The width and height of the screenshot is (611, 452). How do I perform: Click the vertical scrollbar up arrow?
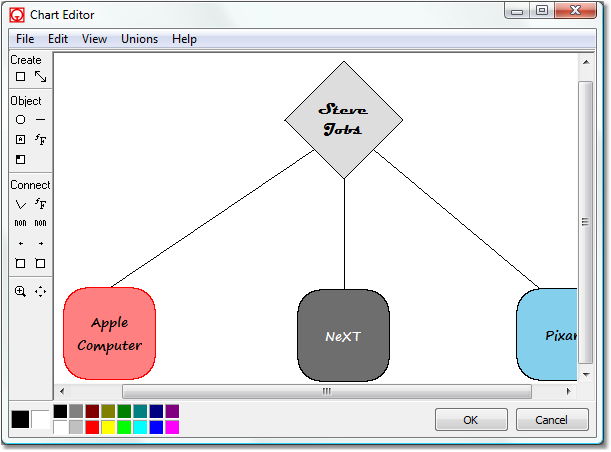pyautogui.click(x=586, y=62)
